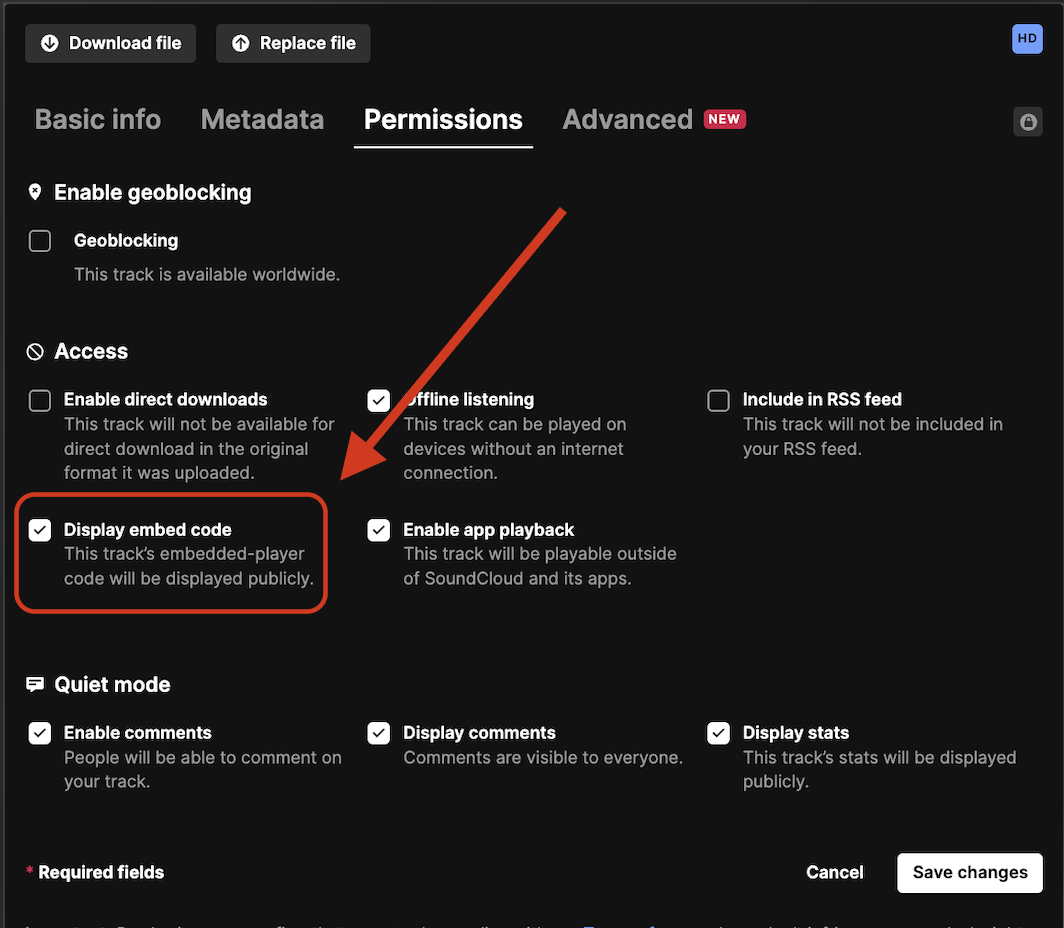1064x928 pixels.
Task: Uncheck the Display stats option
Action: 718,733
